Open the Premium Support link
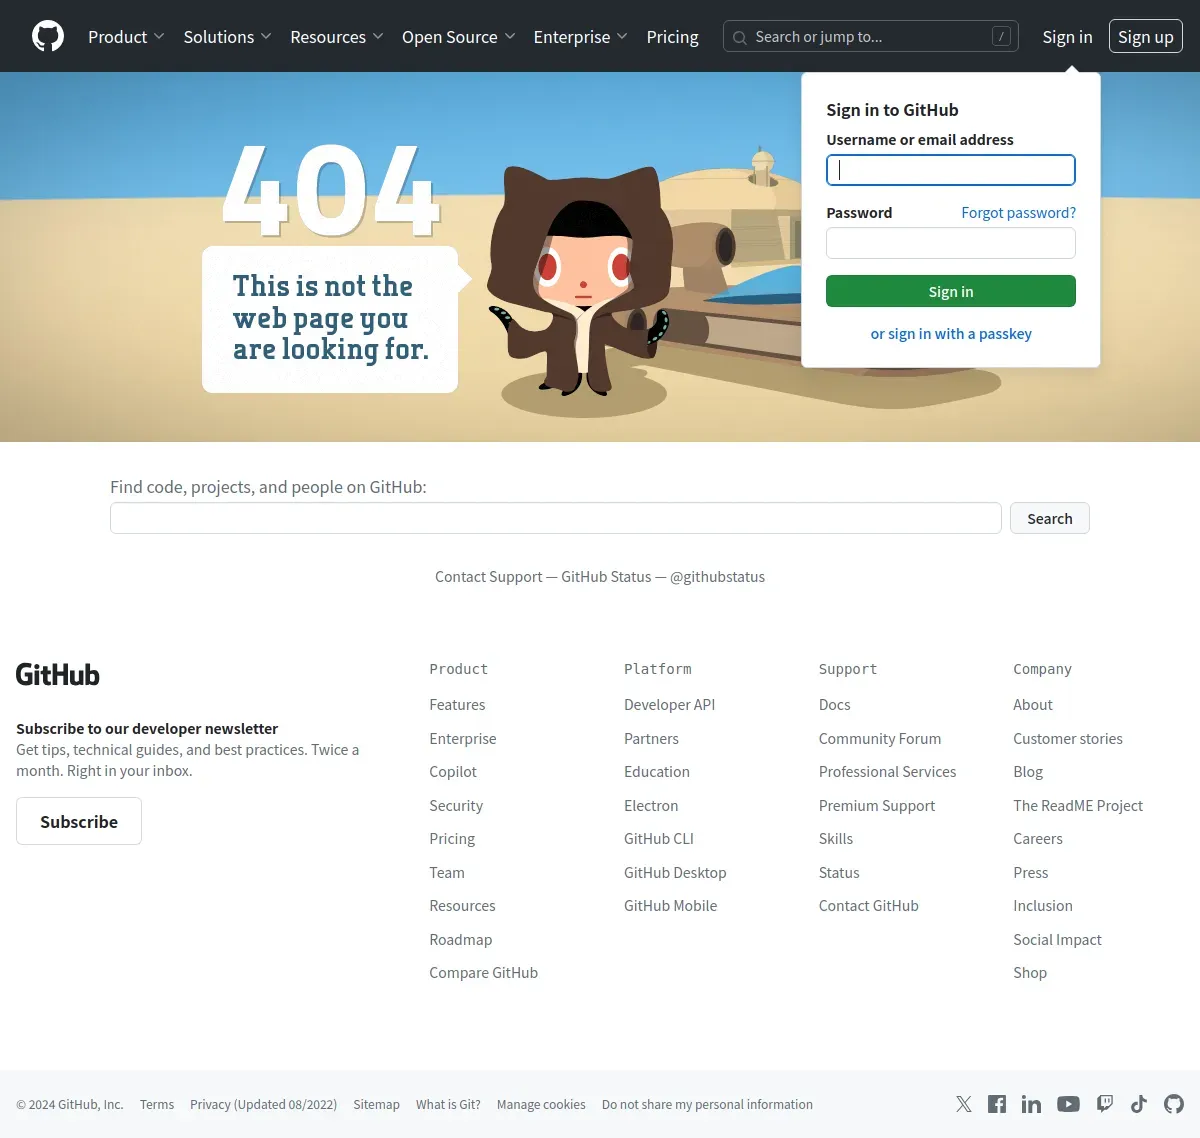The width and height of the screenshot is (1200, 1138). point(877,806)
